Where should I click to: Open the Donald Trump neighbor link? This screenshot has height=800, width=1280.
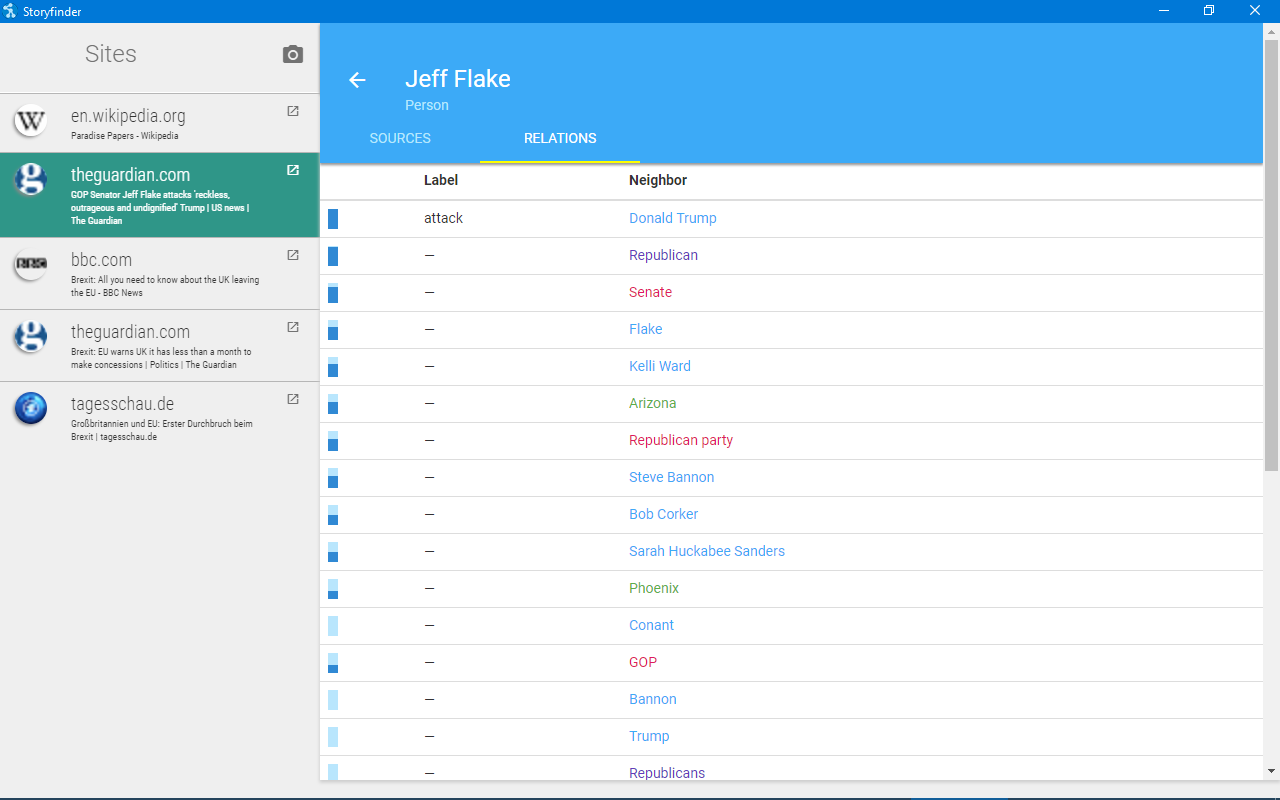(x=673, y=218)
